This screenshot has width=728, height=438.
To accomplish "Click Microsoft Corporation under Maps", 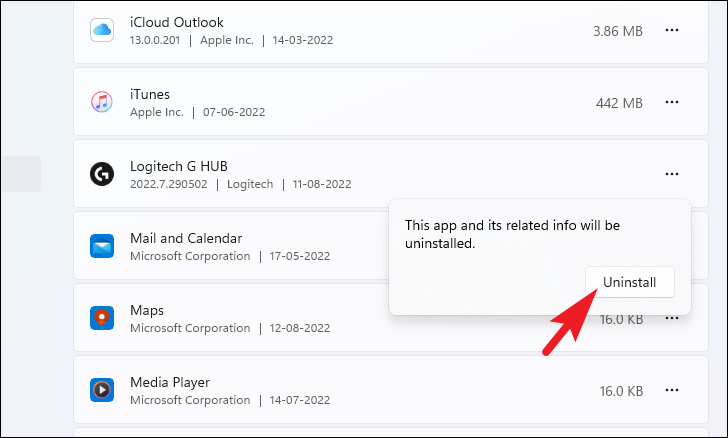I will (190, 328).
